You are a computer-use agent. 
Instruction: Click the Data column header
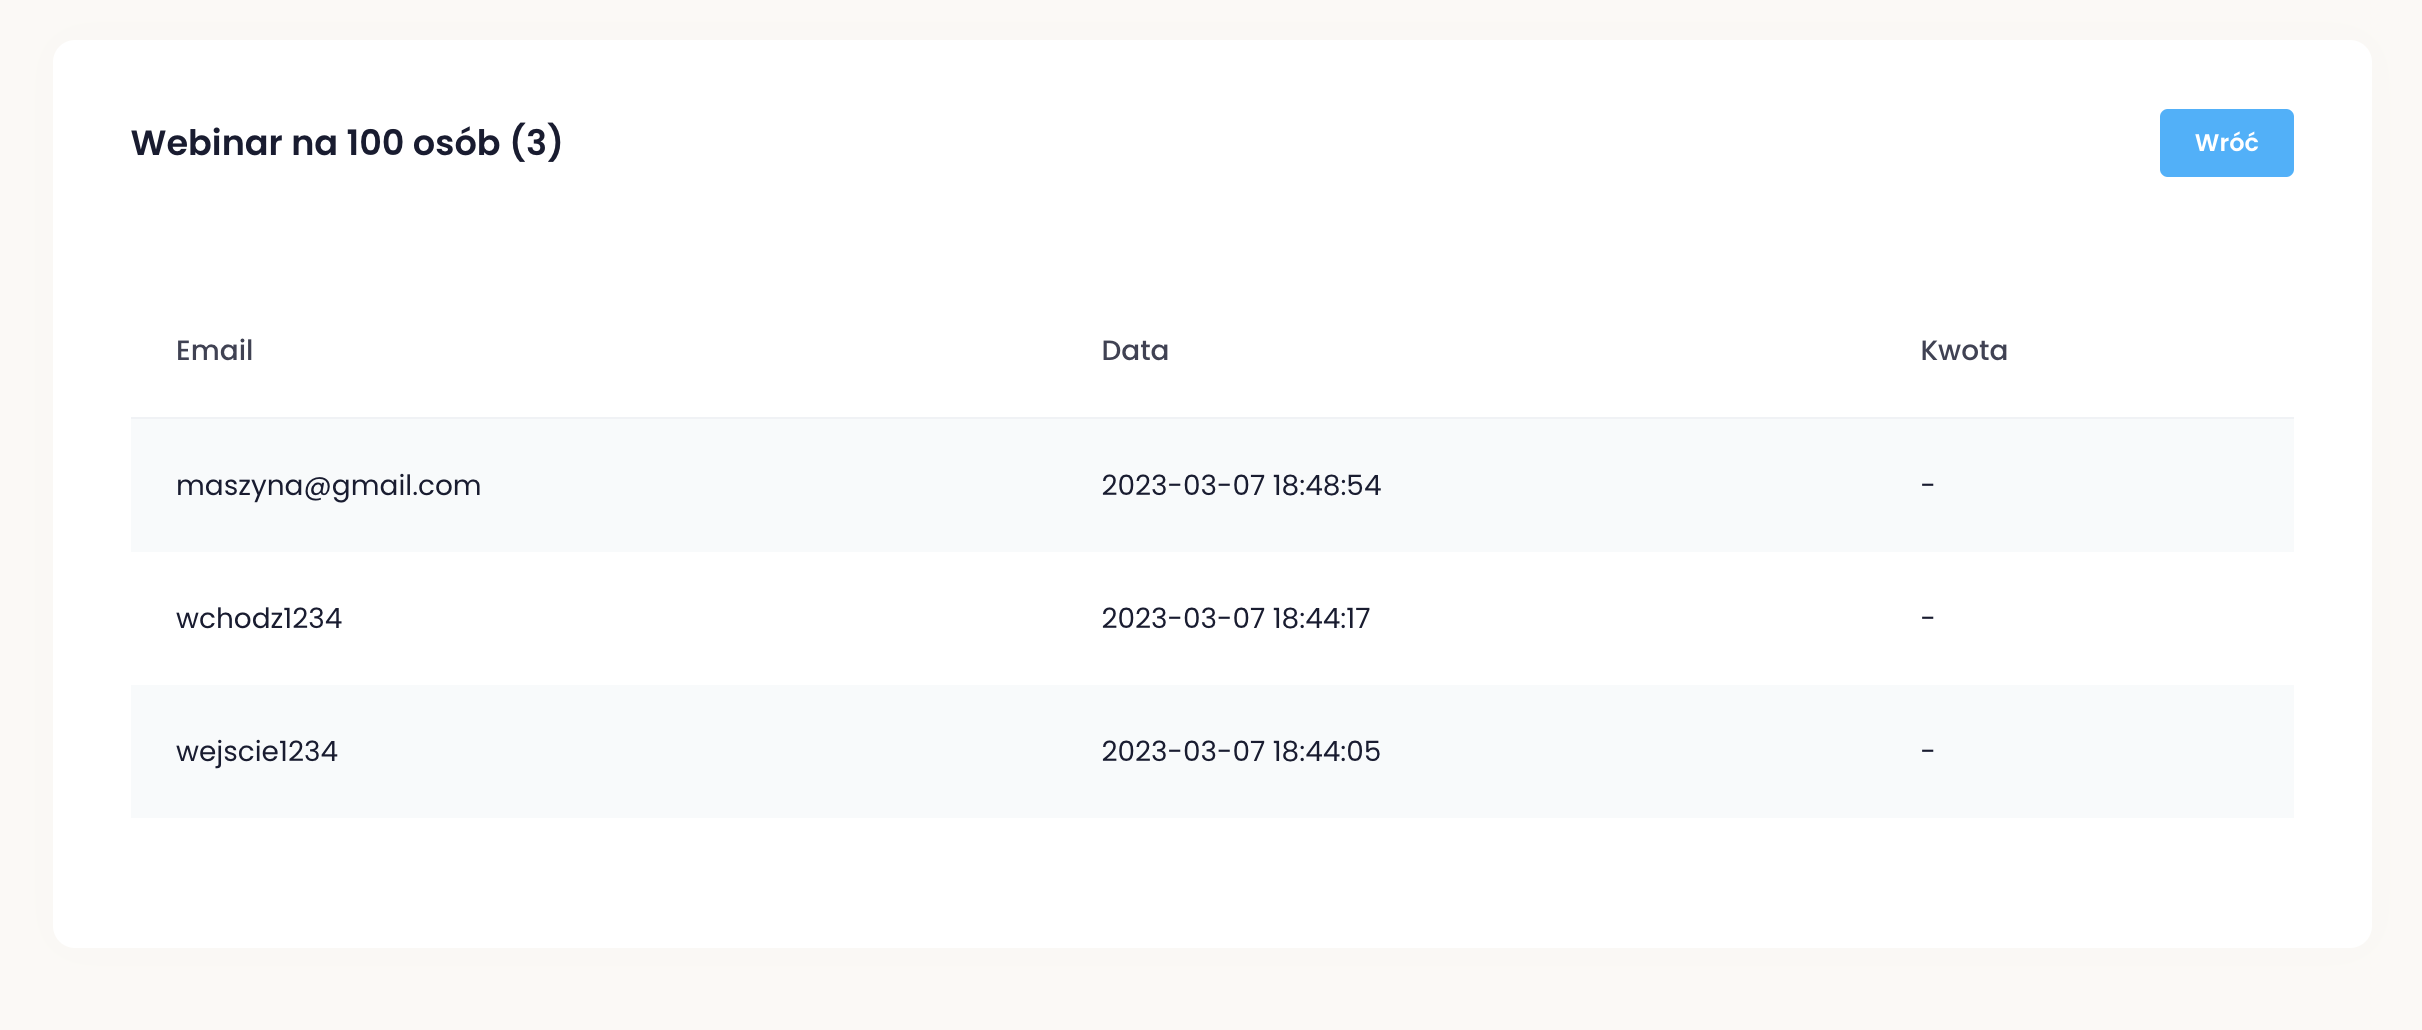1134,351
